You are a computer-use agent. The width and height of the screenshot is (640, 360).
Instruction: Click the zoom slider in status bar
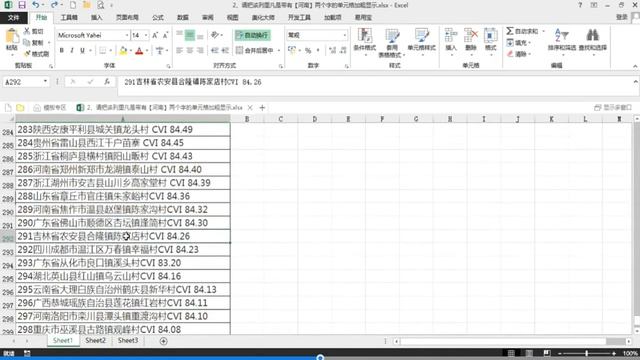click(x=587, y=353)
